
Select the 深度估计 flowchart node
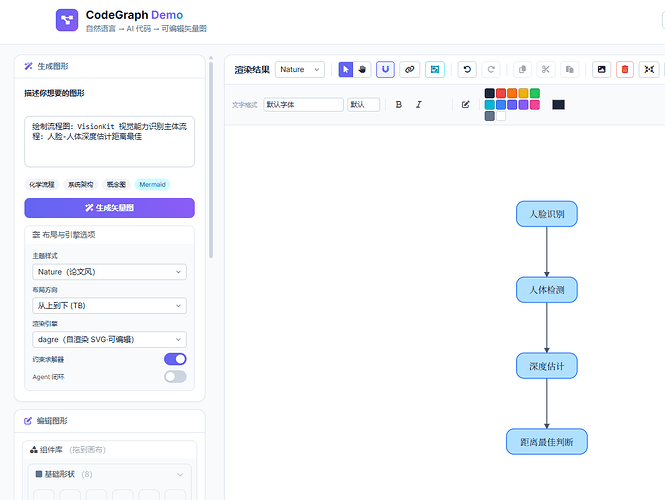547,366
